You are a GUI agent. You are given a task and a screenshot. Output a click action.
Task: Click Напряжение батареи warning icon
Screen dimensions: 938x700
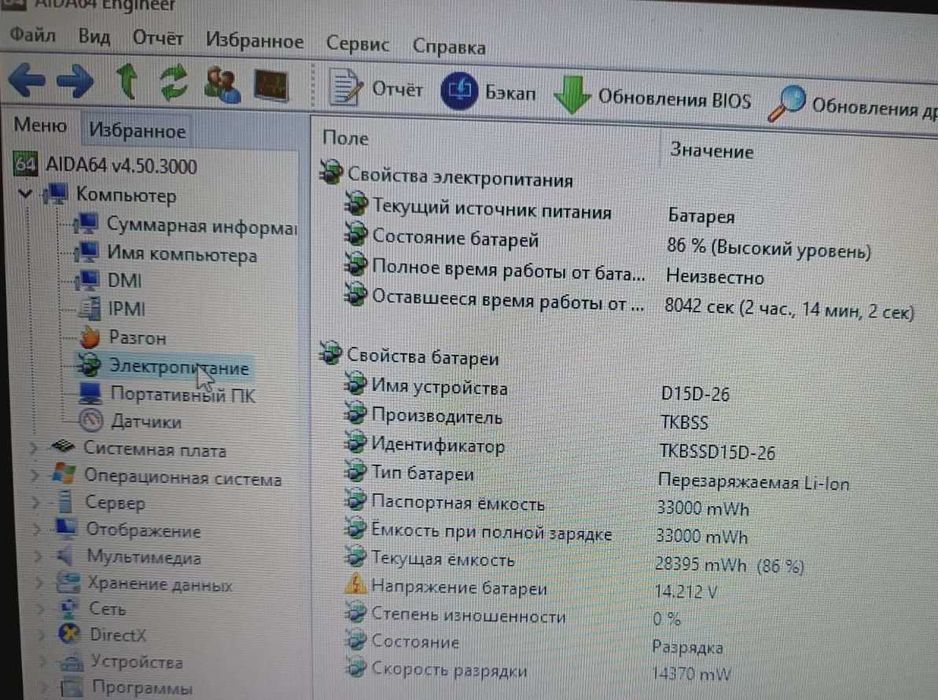point(355,584)
